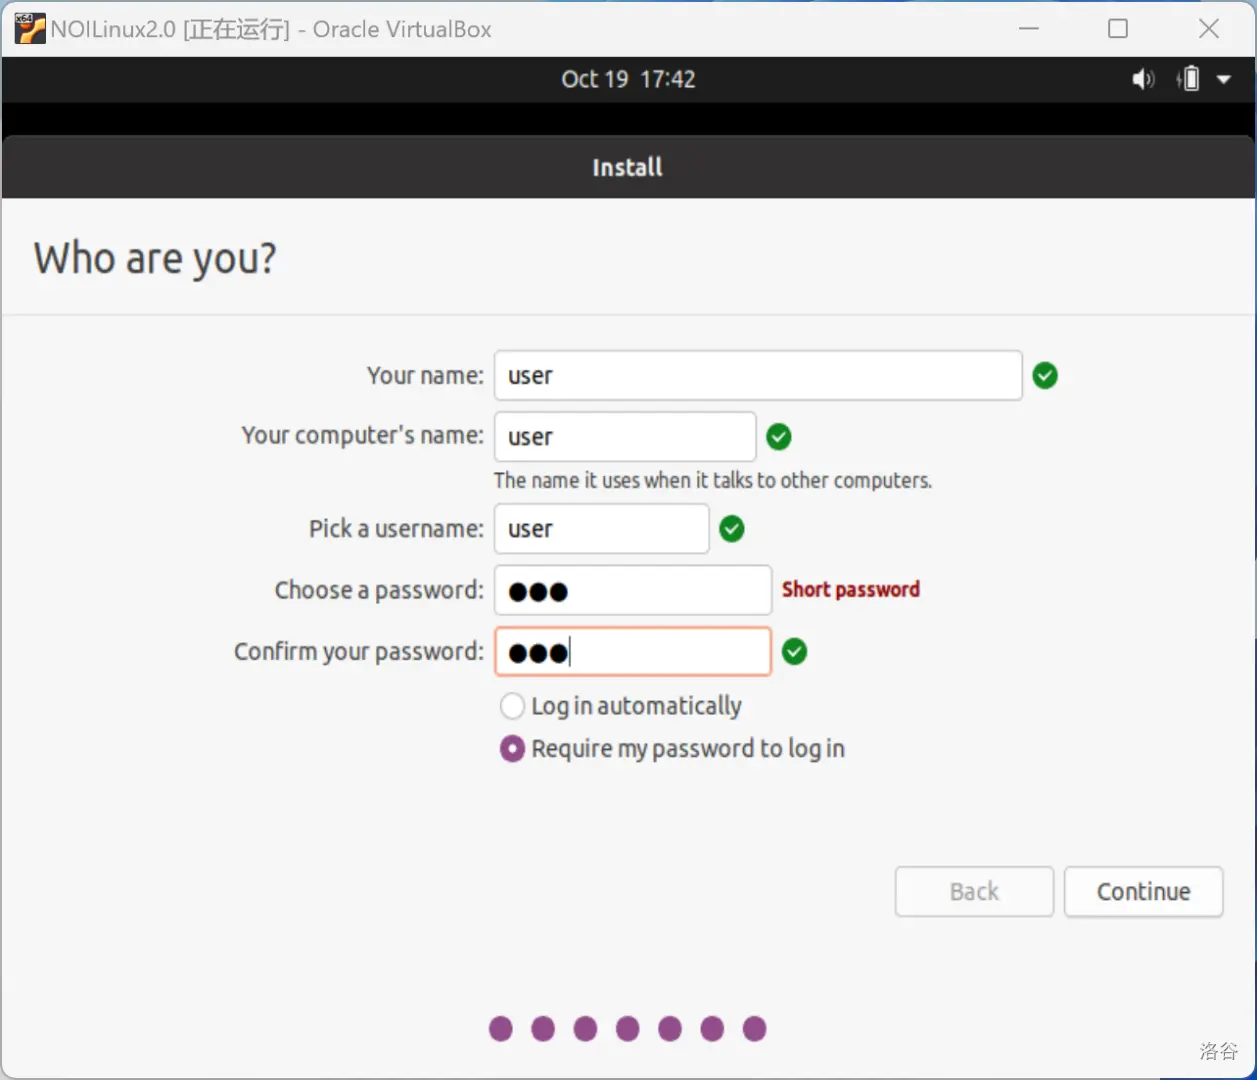Viewport: 1257px width, 1080px height.
Task: Click the volume speaker icon in top bar
Action: click(x=1142, y=79)
